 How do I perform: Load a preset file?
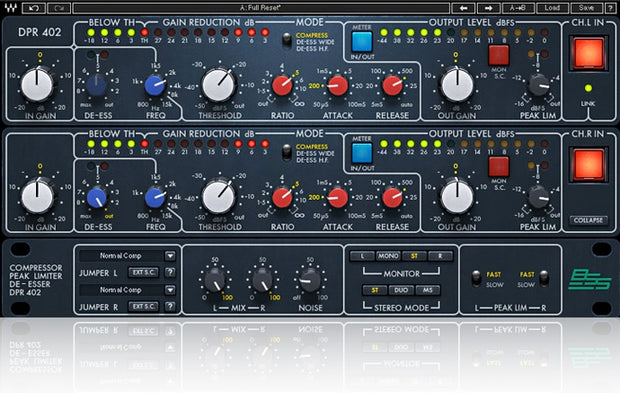click(x=552, y=8)
